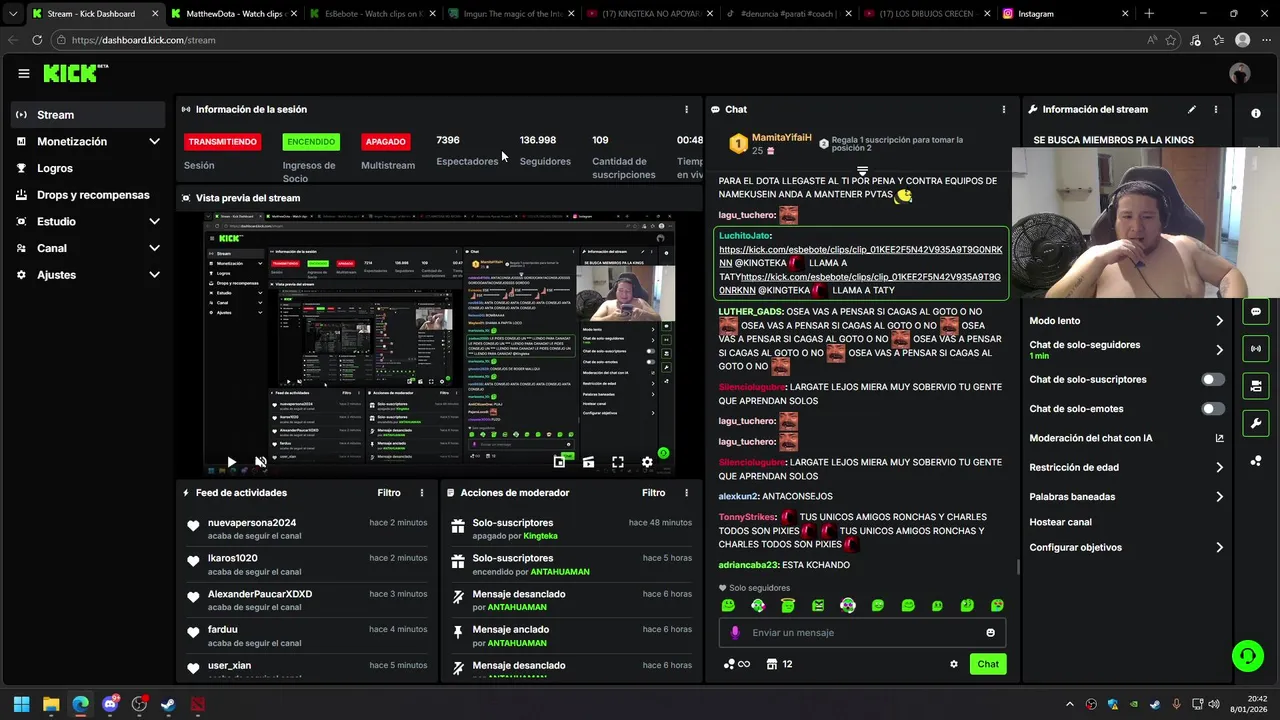Play the stream preview
Screen dimensions: 1280x720
[x=231, y=462]
